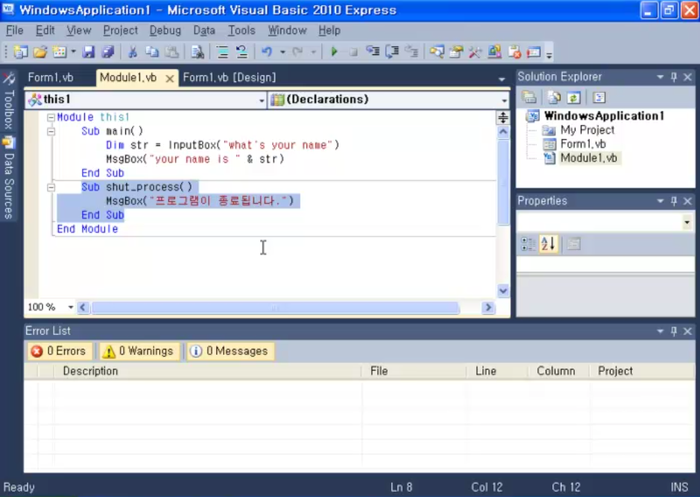Close the Module1.vb tab
The height and width of the screenshot is (497, 700).
click(170, 79)
